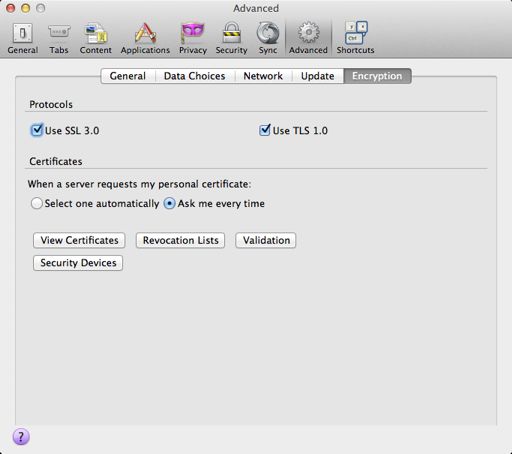Screen dimensions: 512x454
Task: Select the Advanced gear icon
Action: pos(308,33)
